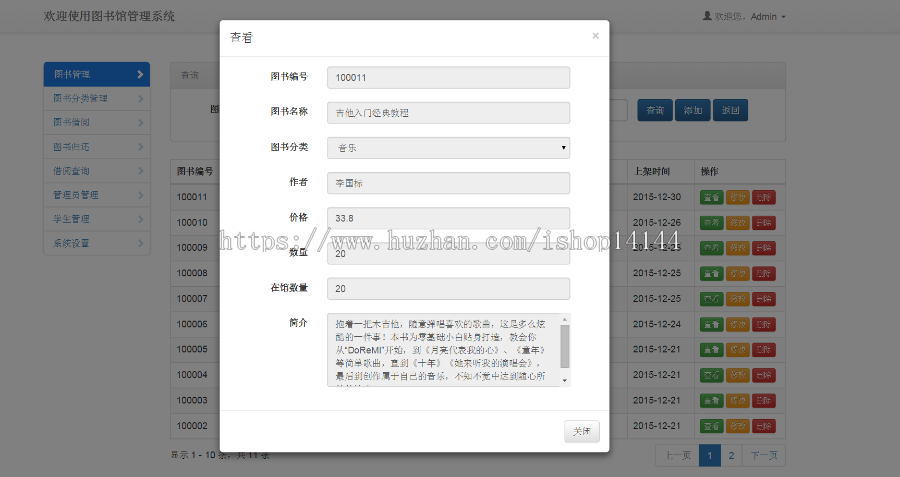Click the 作者 field showing 李国标

[x=448, y=183]
